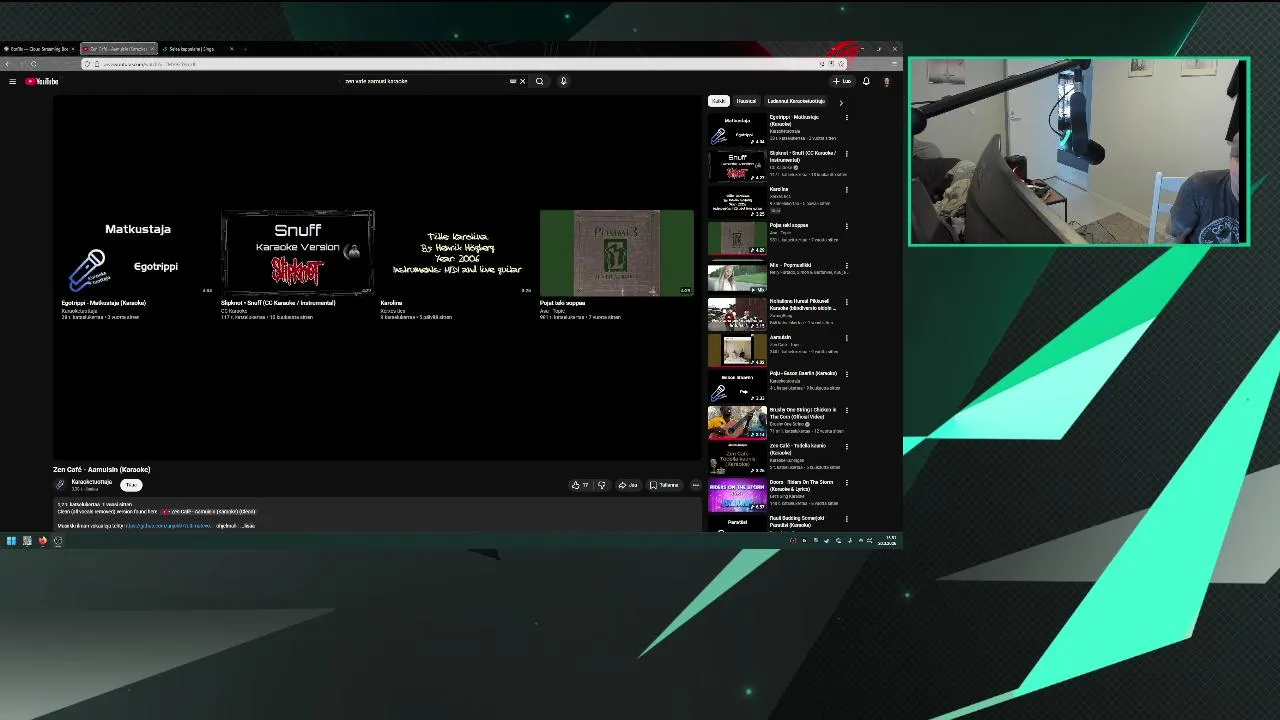Click the Jaa share button
The height and width of the screenshot is (720, 1280).
628,485
